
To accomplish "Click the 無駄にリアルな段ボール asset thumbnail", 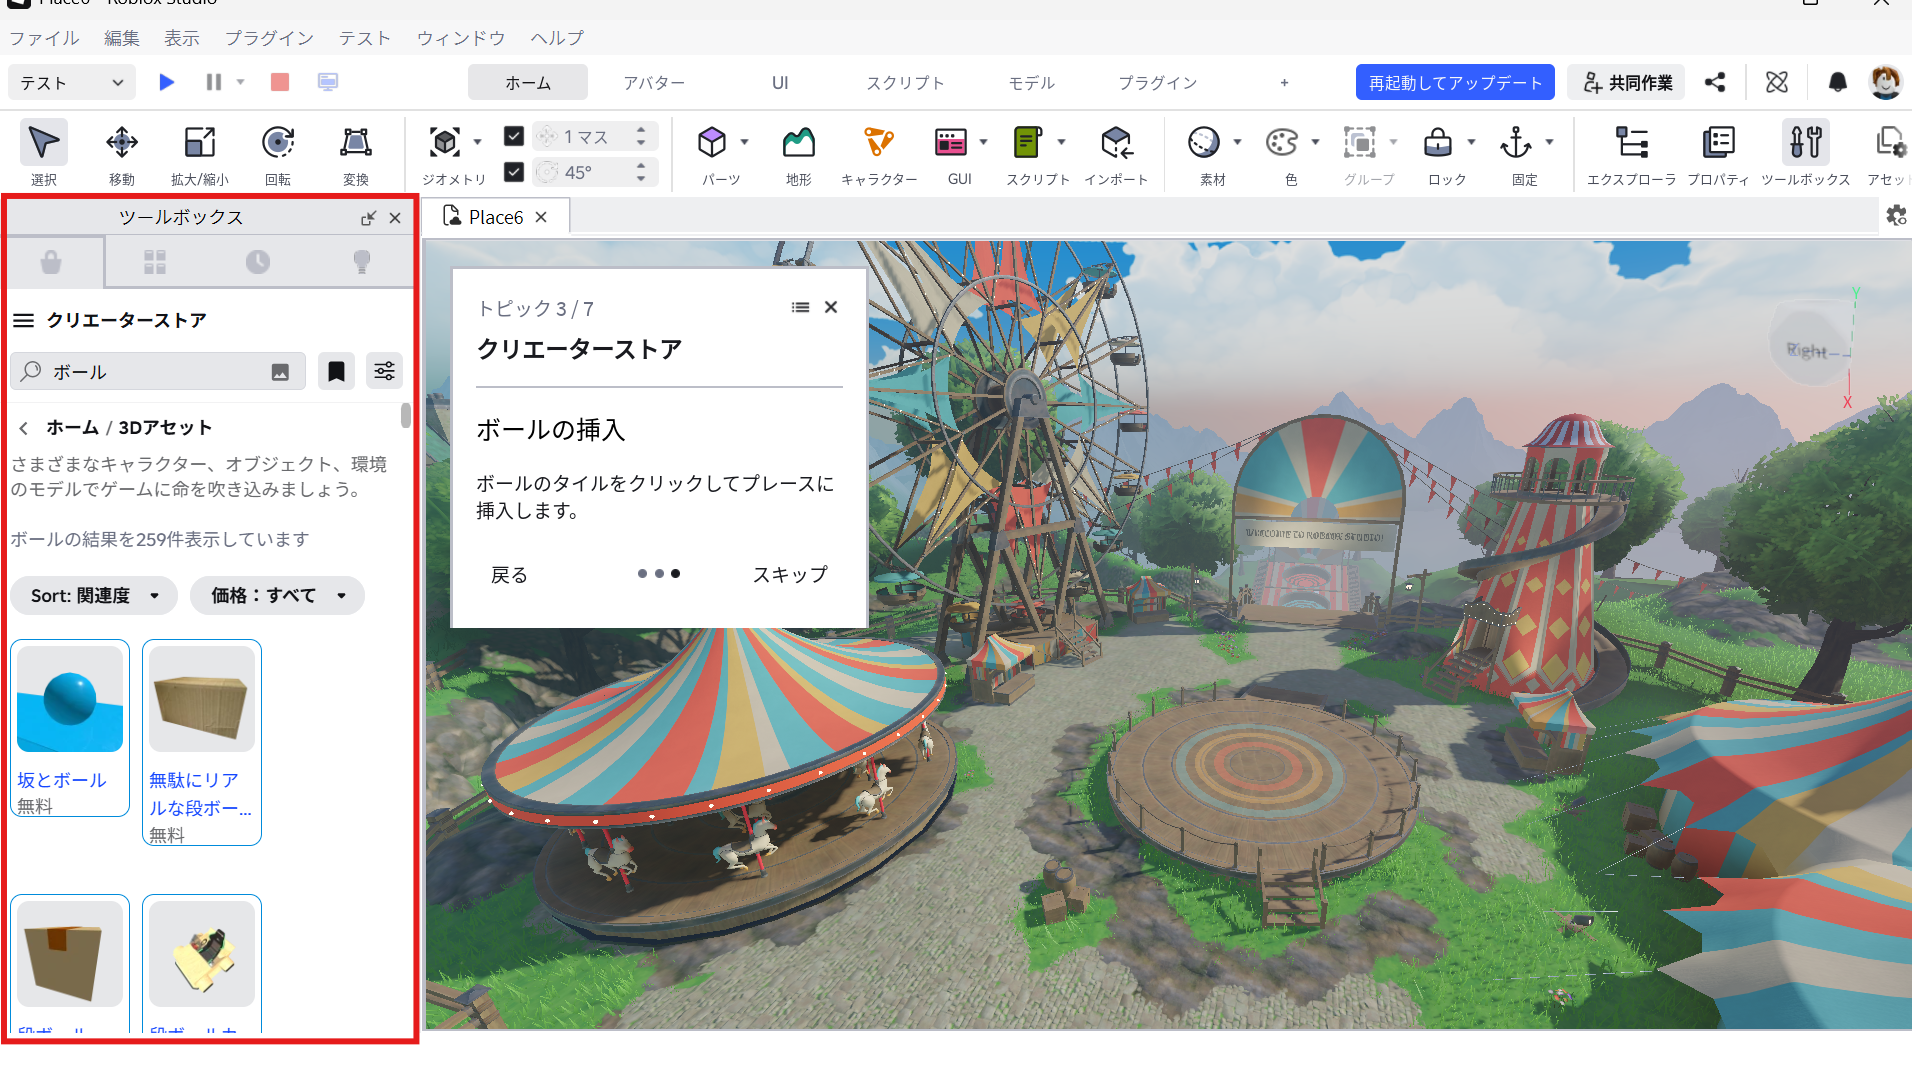I will (202, 698).
